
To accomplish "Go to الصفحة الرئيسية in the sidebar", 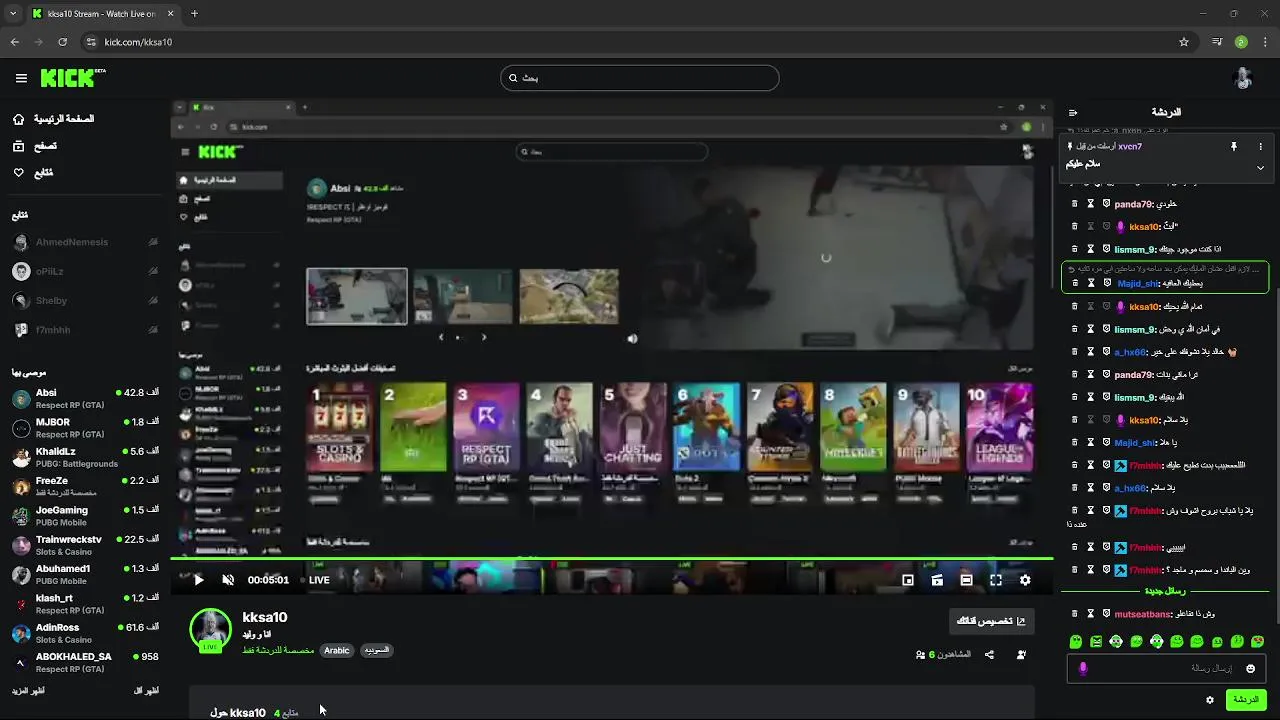I will (64, 119).
